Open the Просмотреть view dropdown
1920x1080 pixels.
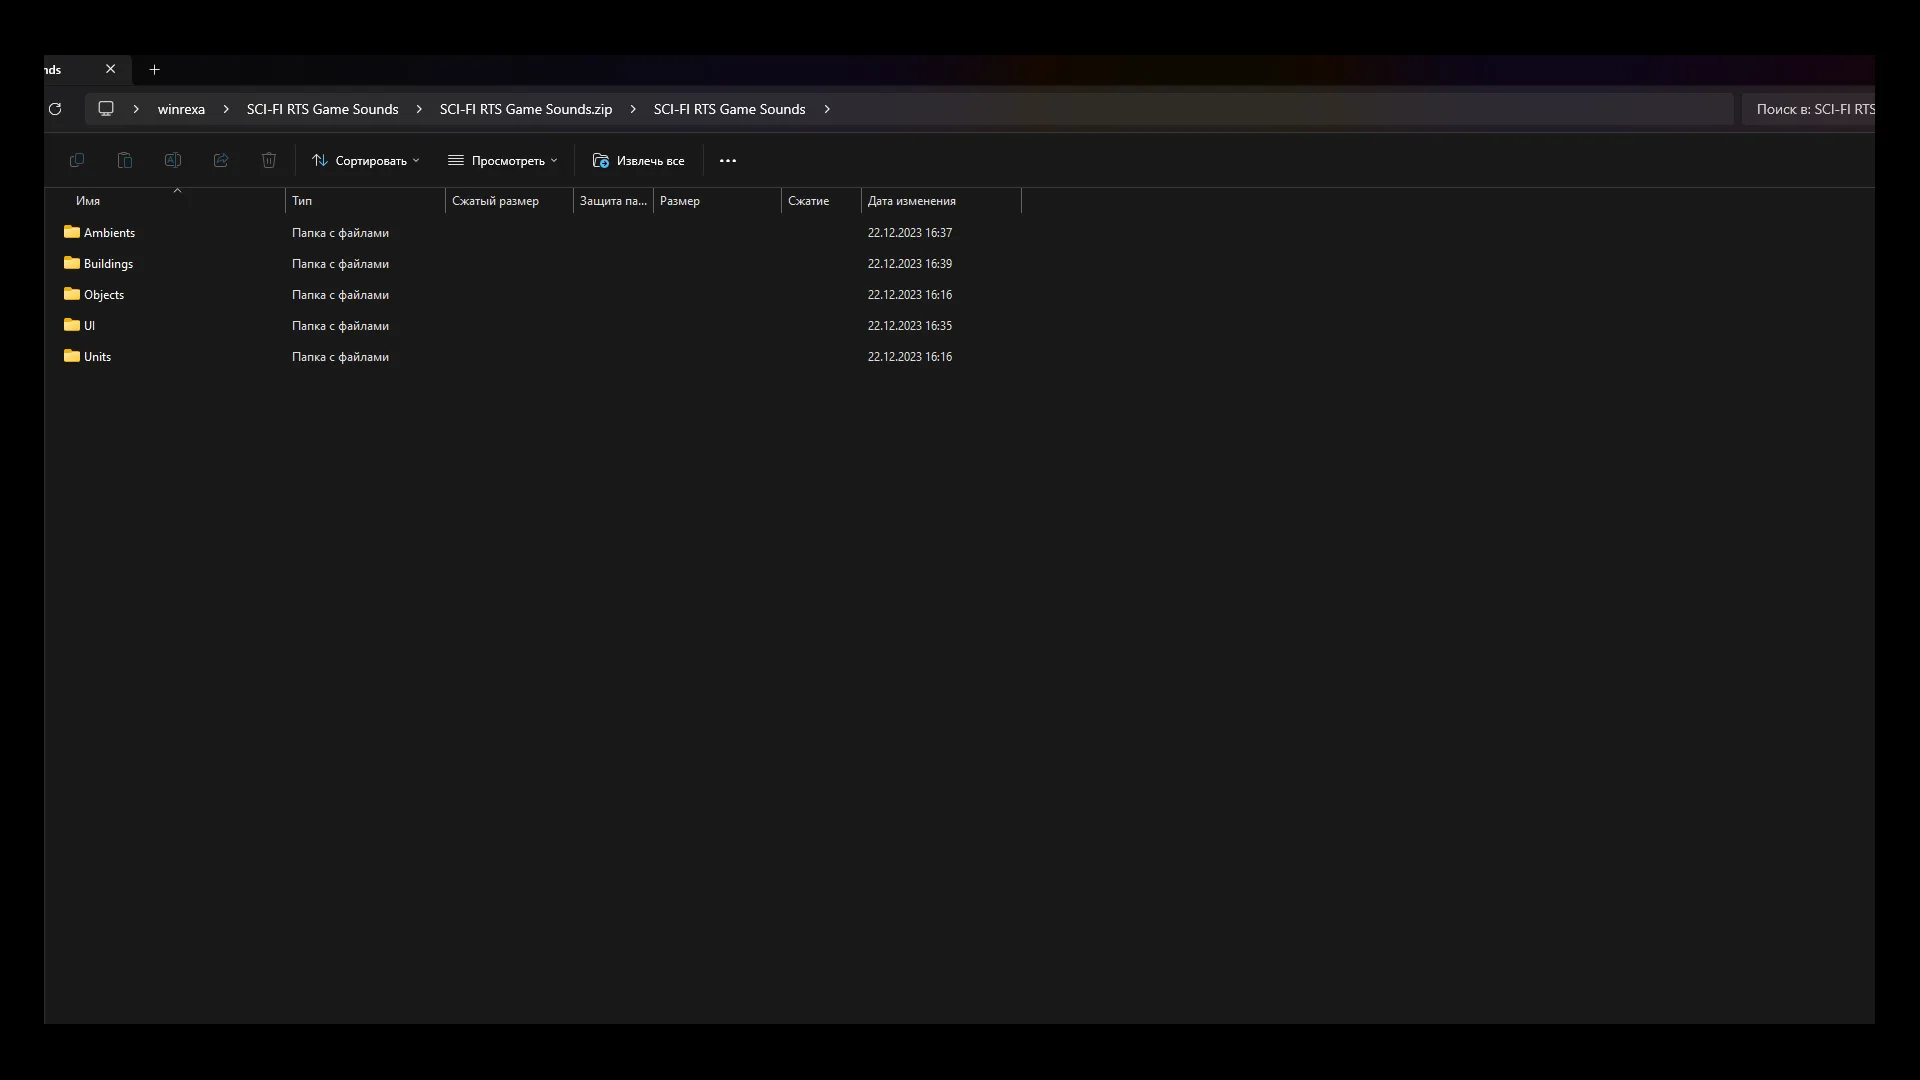pos(503,160)
